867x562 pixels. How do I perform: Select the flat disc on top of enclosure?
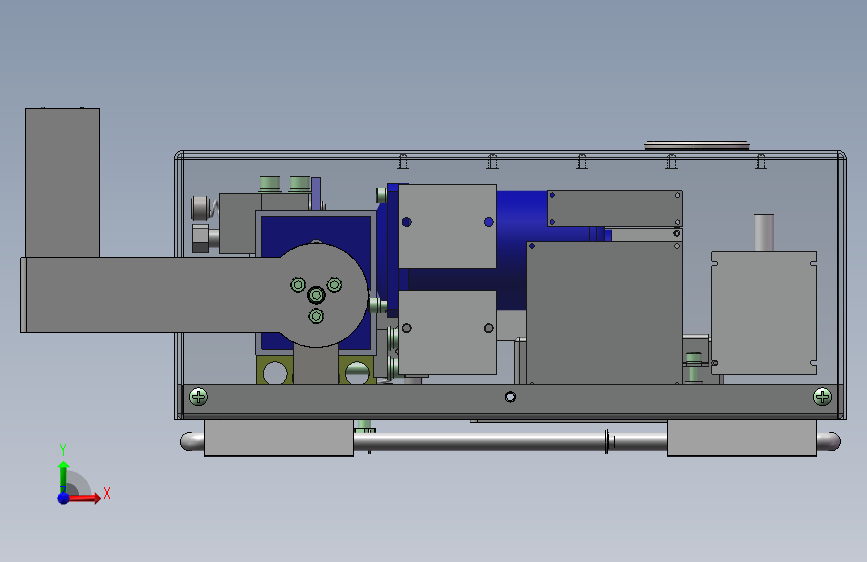pos(697,145)
